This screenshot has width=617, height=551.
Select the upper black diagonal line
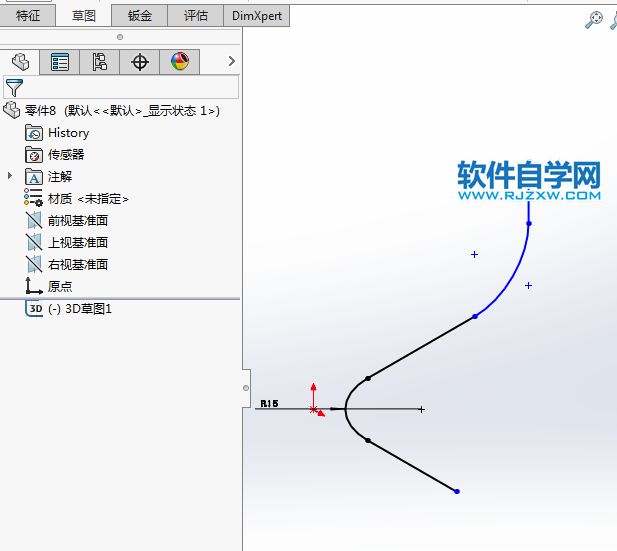421,348
